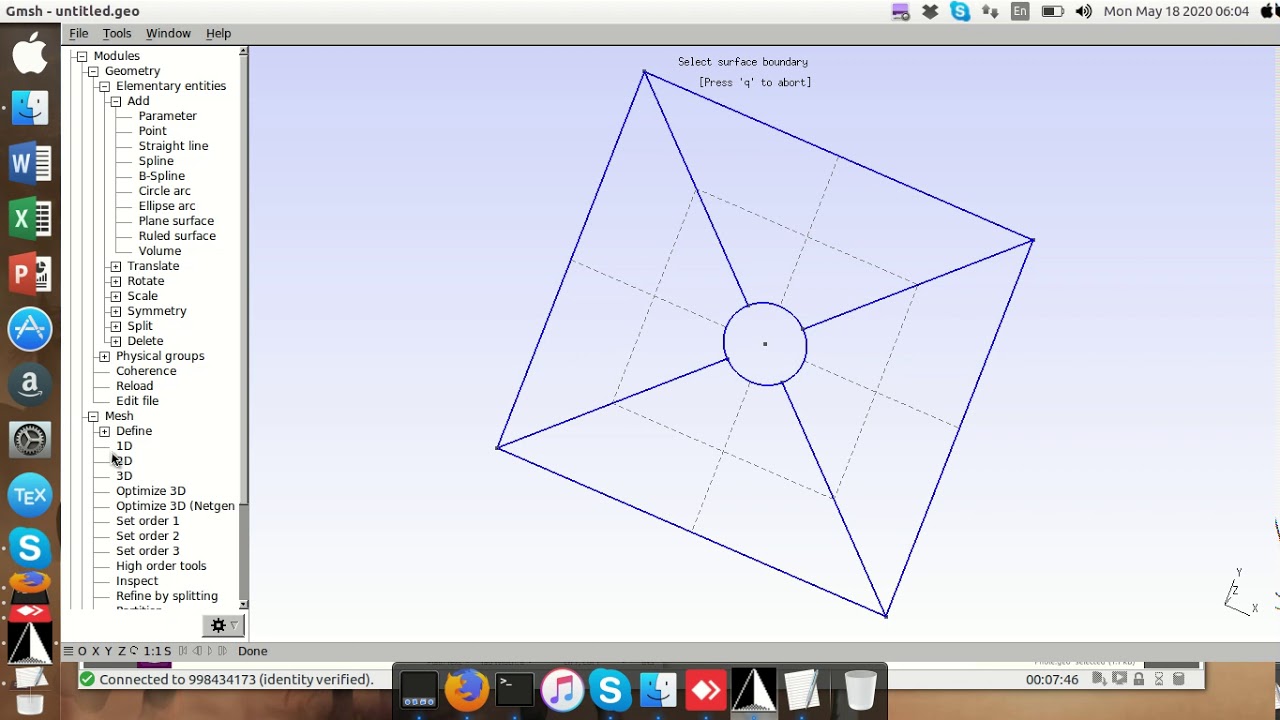The image size is (1280, 720).
Task: Collapse the Geometry tree node
Action: click(93, 71)
